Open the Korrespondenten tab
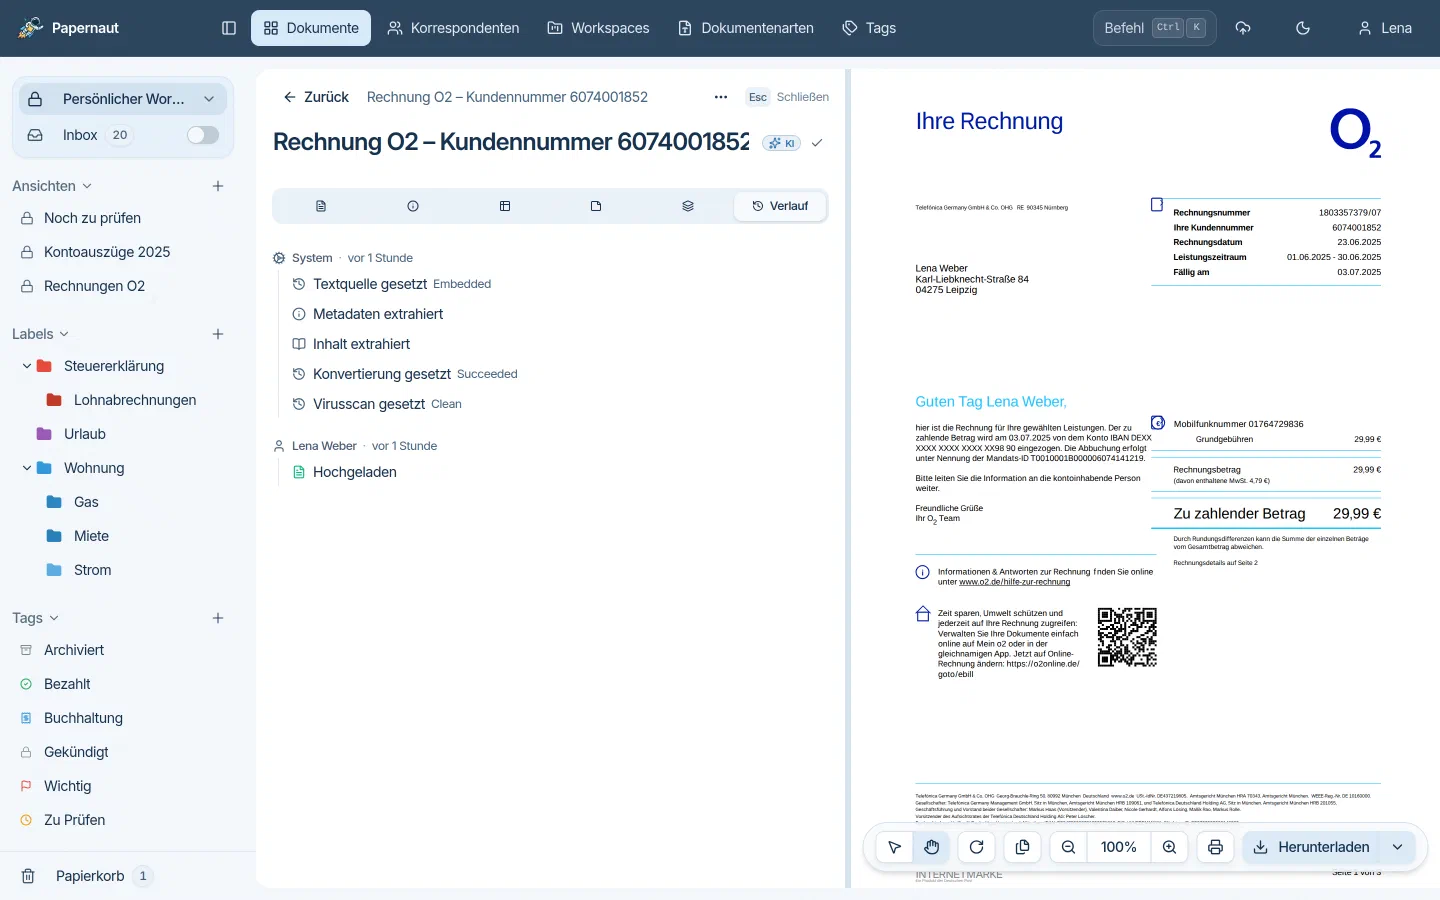Screen dimensions: 1440x900 point(453,28)
